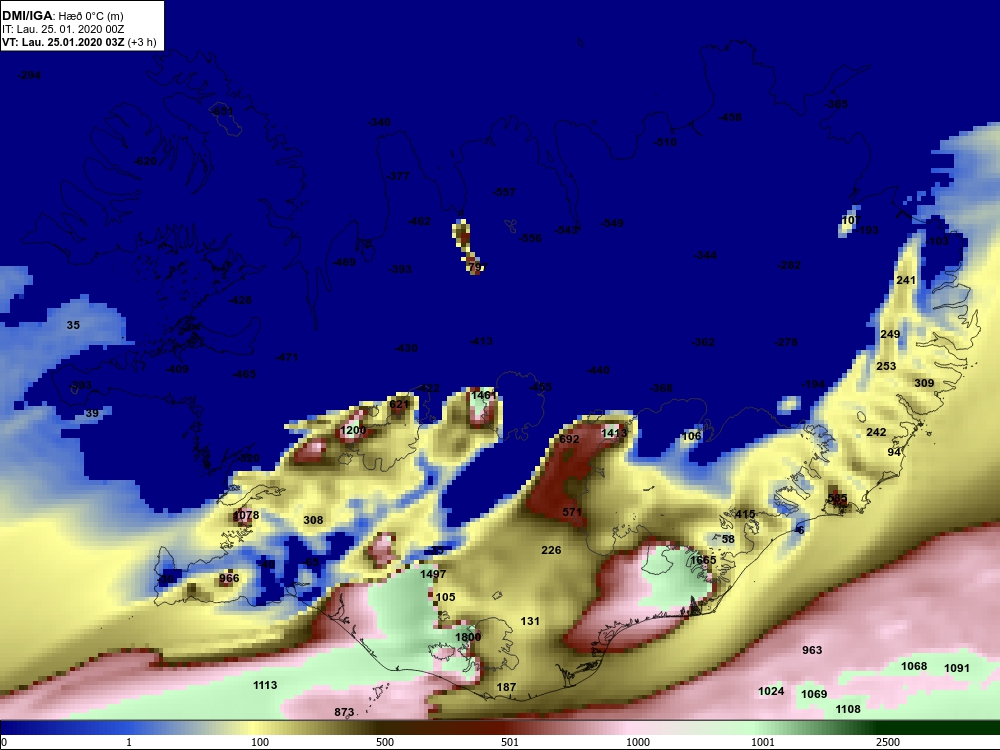
Task: Click the map value '1108'
Action: [848, 709]
